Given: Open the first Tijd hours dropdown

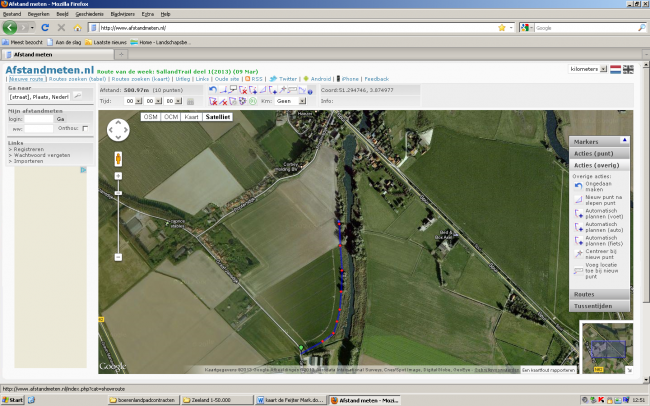Looking at the screenshot, I should pos(138,101).
